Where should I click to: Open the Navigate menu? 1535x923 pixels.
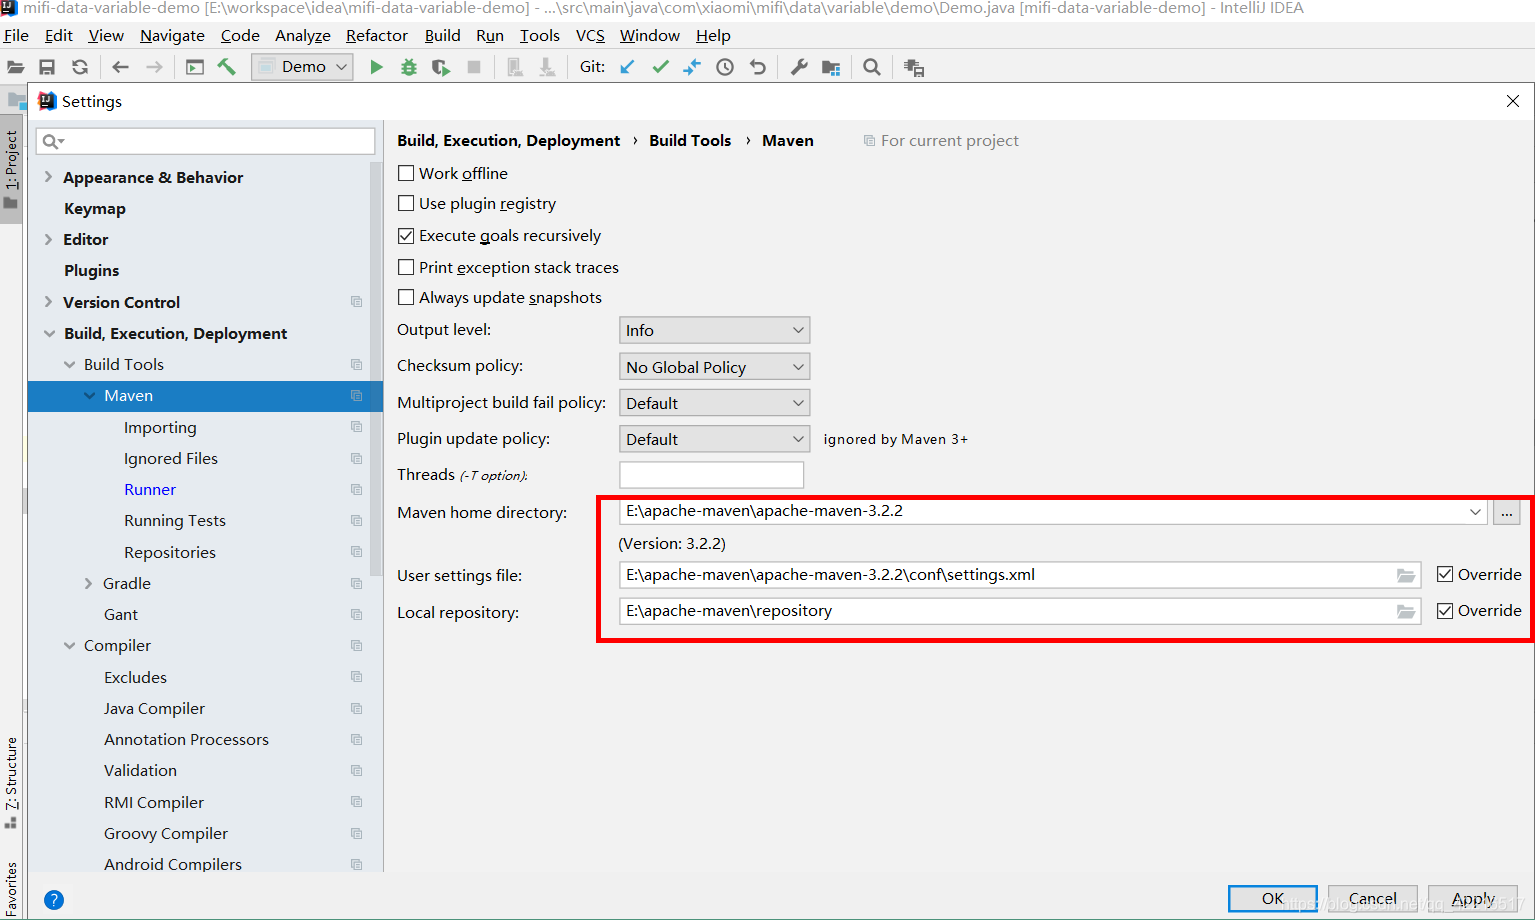[x=172, y=35]
